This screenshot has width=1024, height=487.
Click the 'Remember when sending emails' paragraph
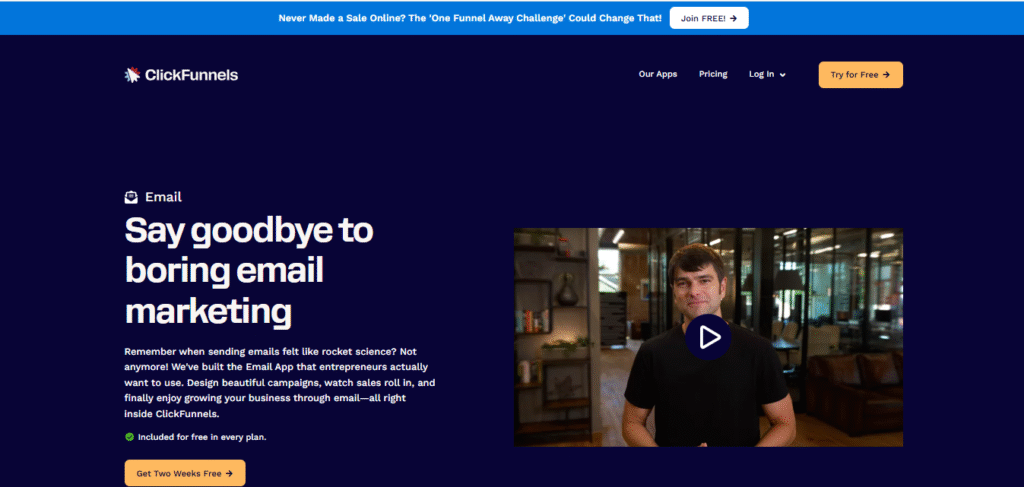pyautogui.click(x=280, y=383)
